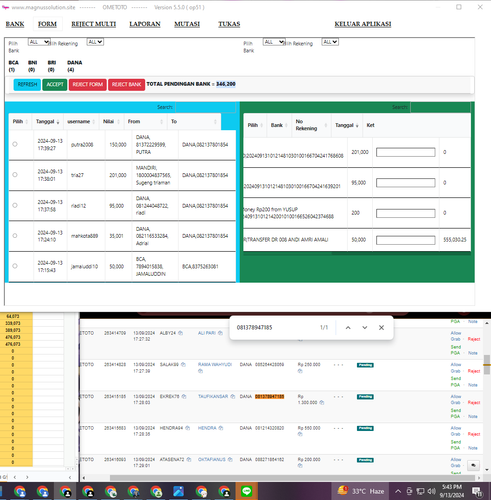Click the REJECT FORM button

click(88, 85)
